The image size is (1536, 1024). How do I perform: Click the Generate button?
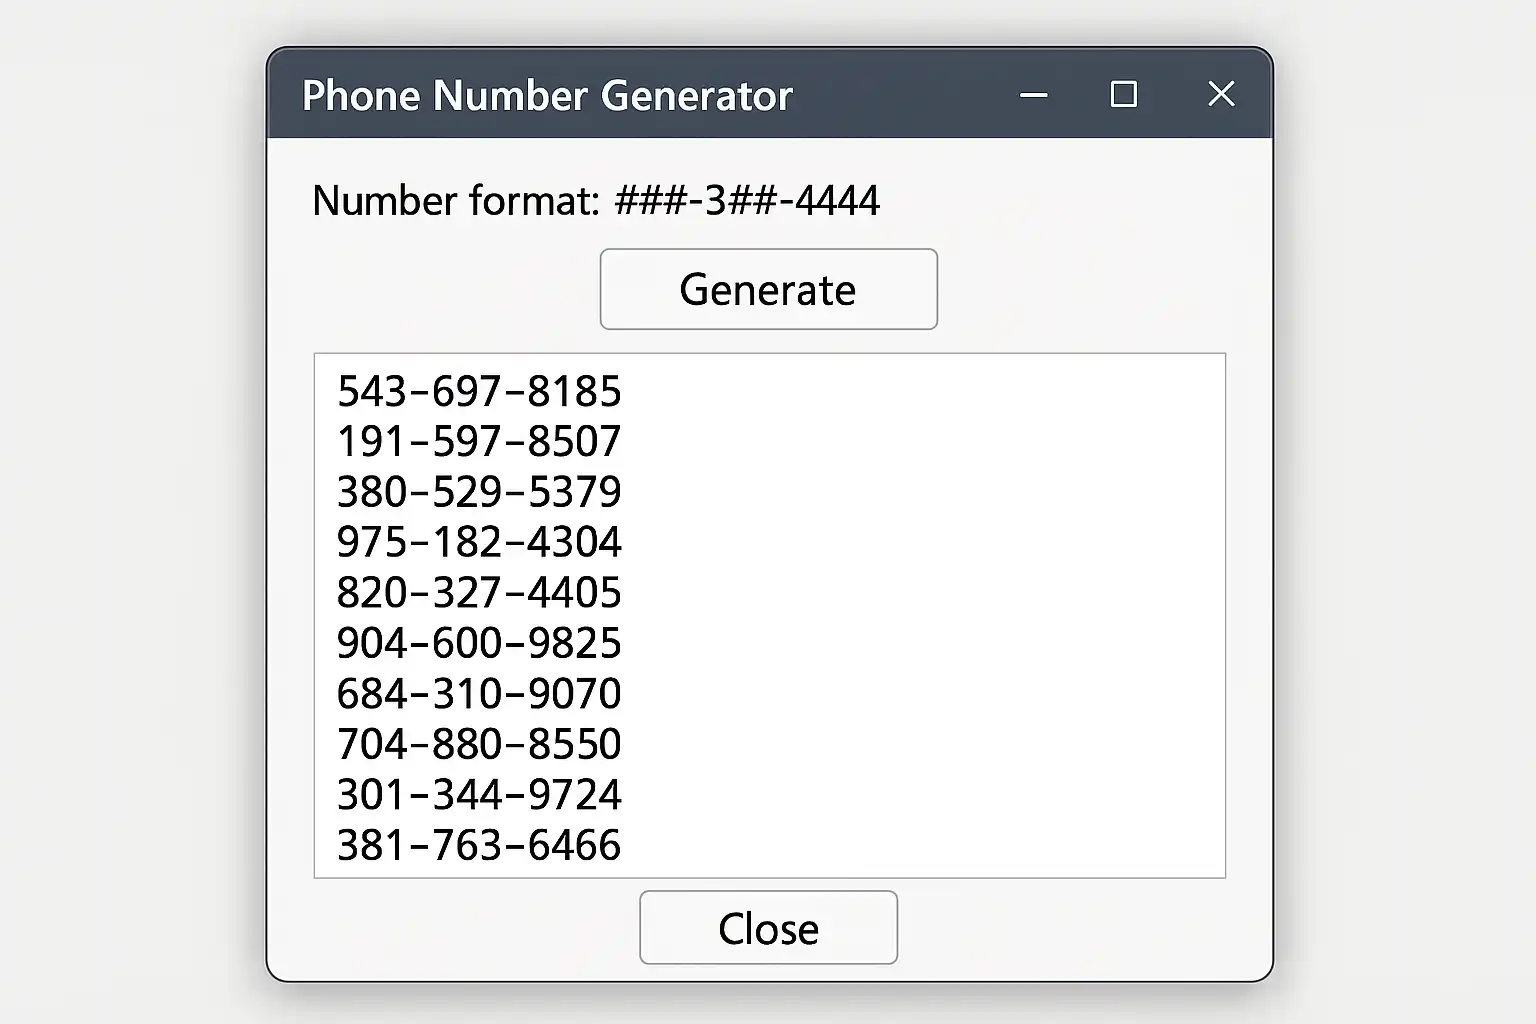pos(768,290)
